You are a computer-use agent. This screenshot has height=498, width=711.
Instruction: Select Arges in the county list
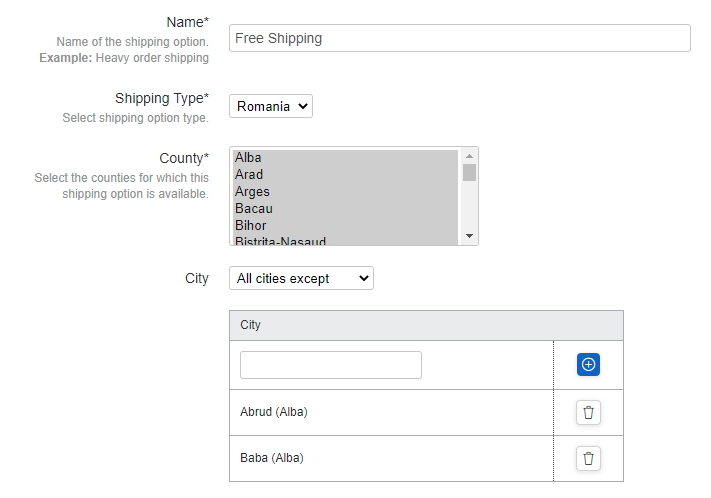346,192
